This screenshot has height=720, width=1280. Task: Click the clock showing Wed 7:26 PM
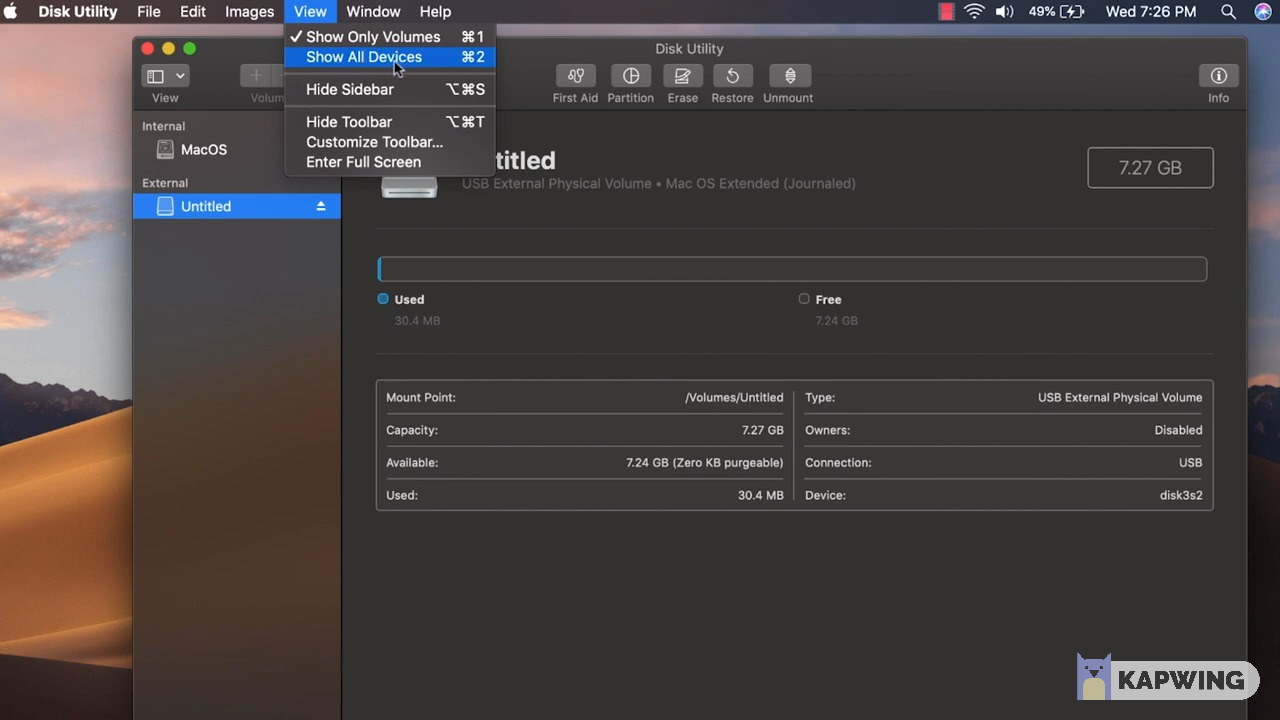click(x=1151, y=12)
